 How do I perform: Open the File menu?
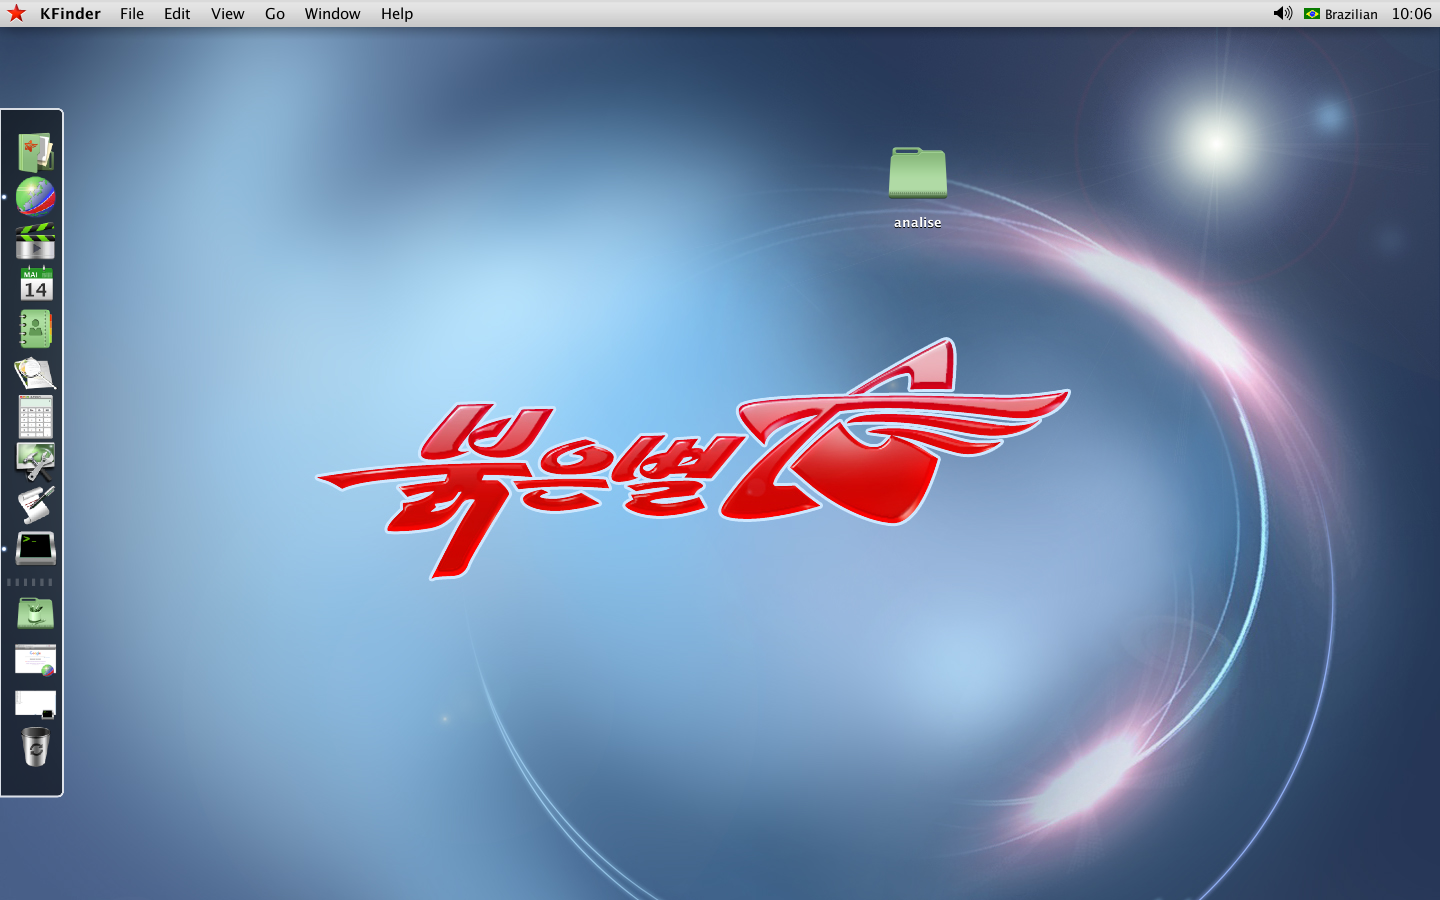click(x=132, y=14)
